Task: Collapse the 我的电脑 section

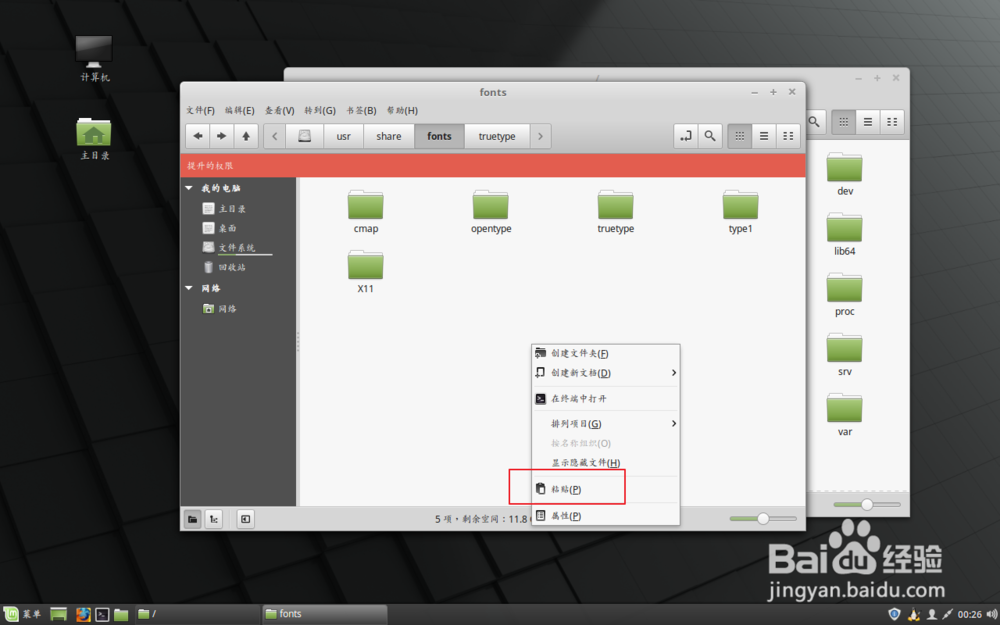Action: 188,187
